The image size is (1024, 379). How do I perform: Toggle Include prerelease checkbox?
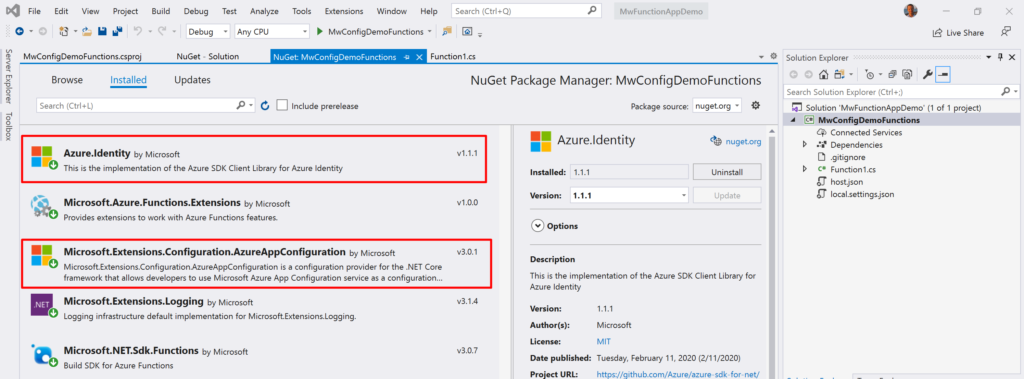(x=282, y=105)
